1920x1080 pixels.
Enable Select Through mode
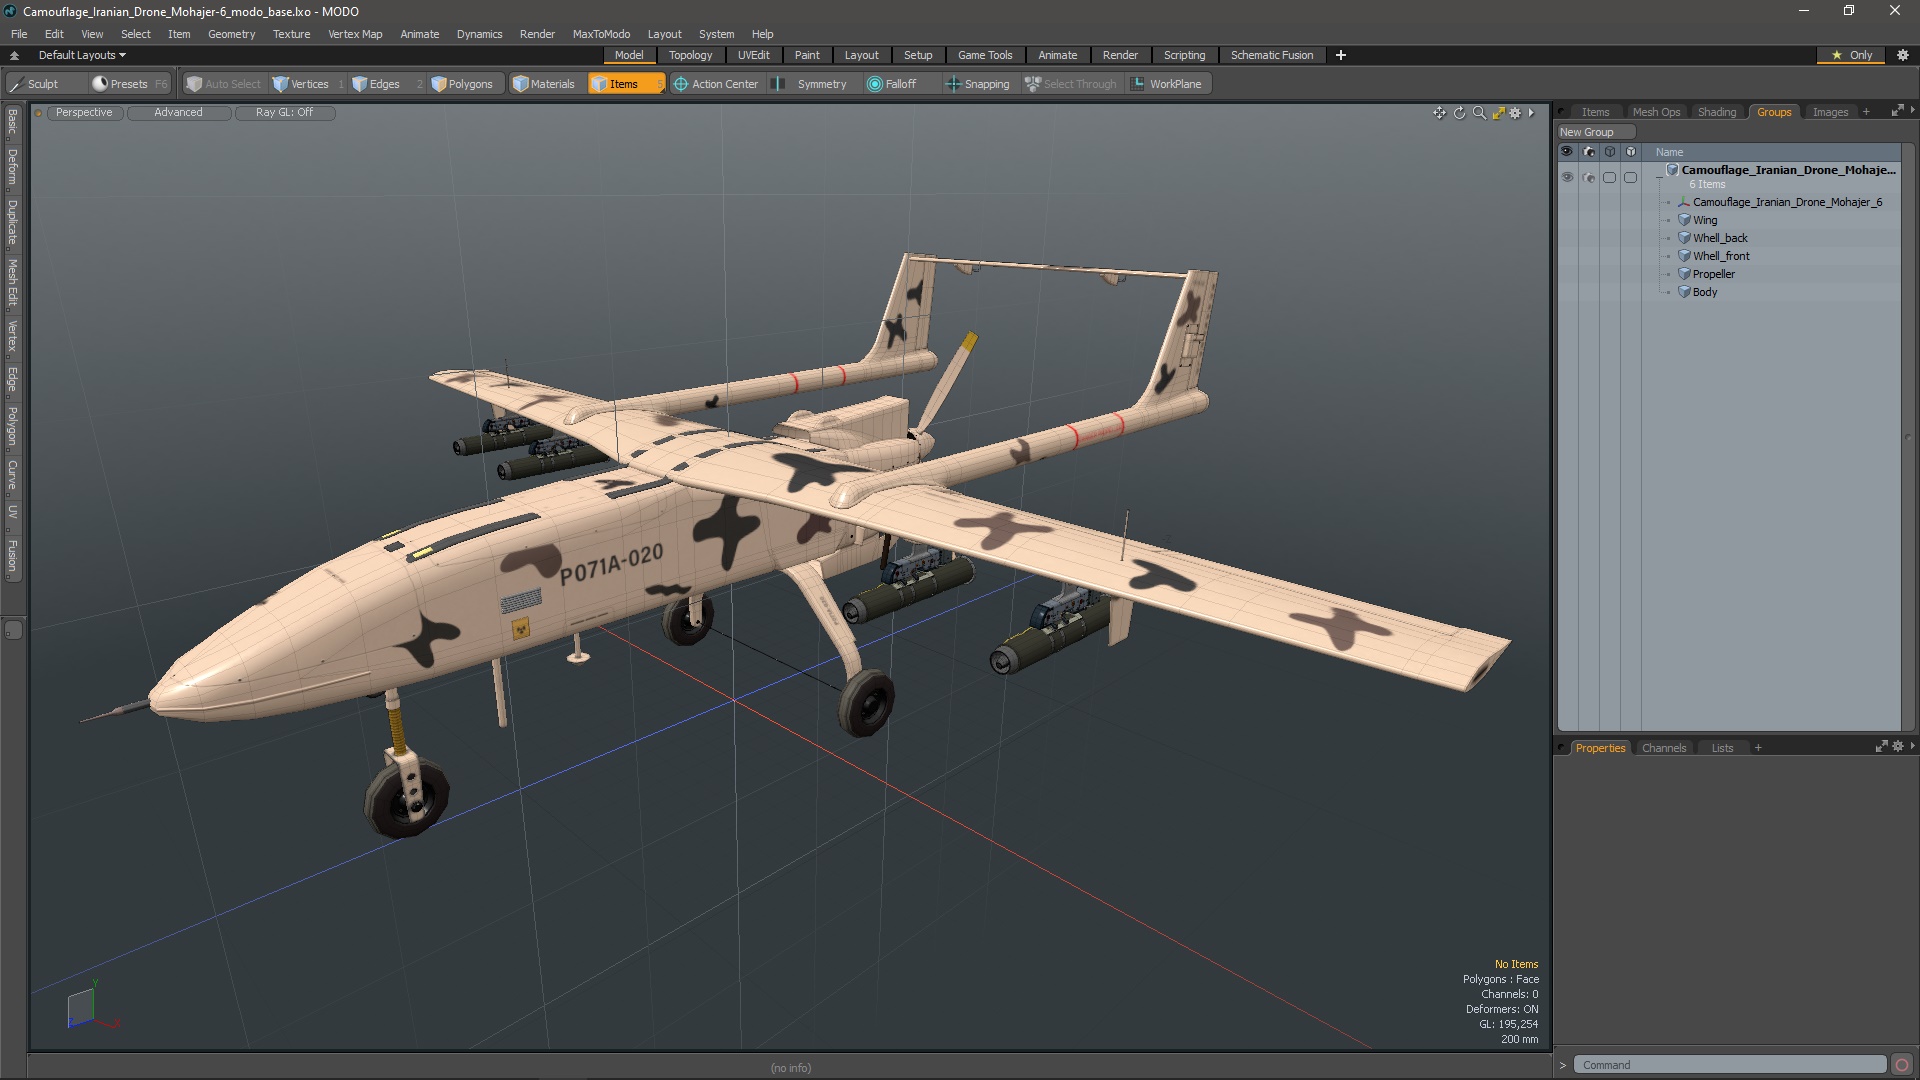click(x=1071, y=84)
